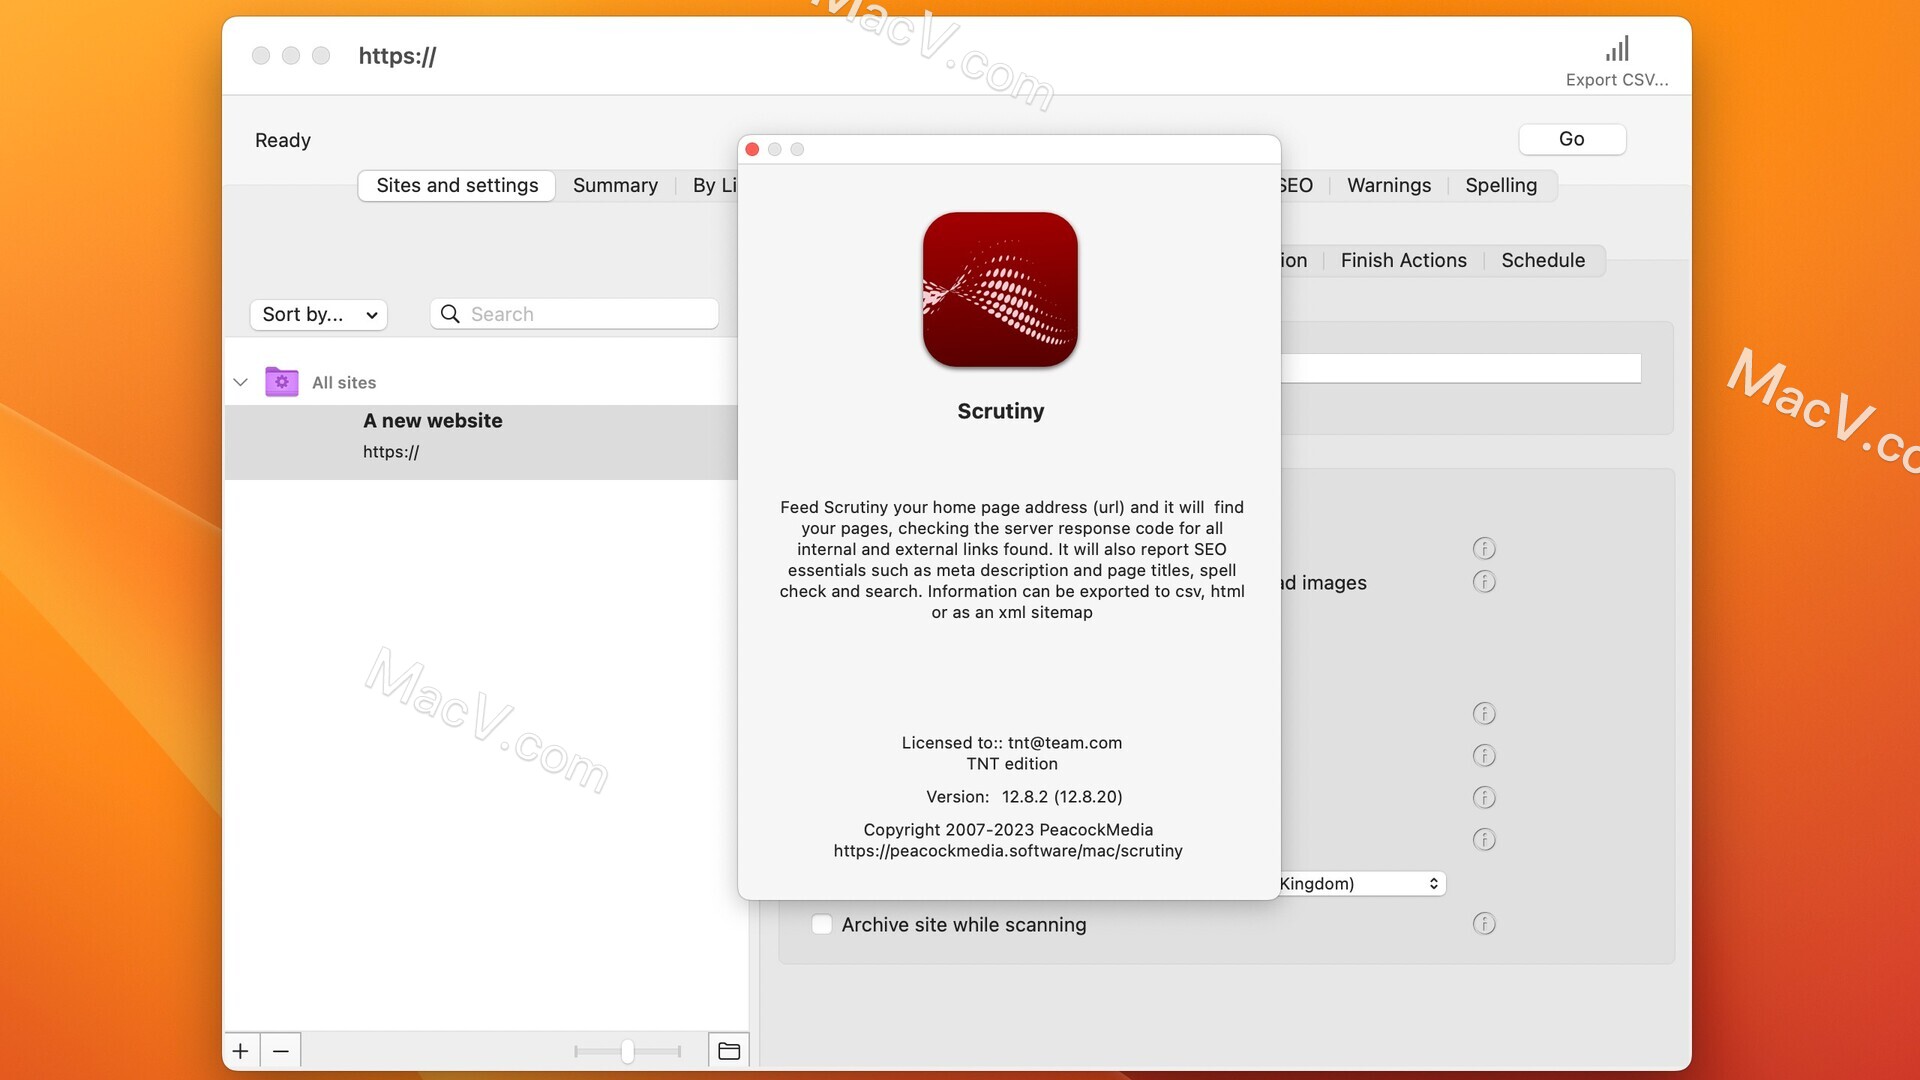
Task: Click the Scrutiny app icon in dialog
Action: click(x=1000, y=290)
